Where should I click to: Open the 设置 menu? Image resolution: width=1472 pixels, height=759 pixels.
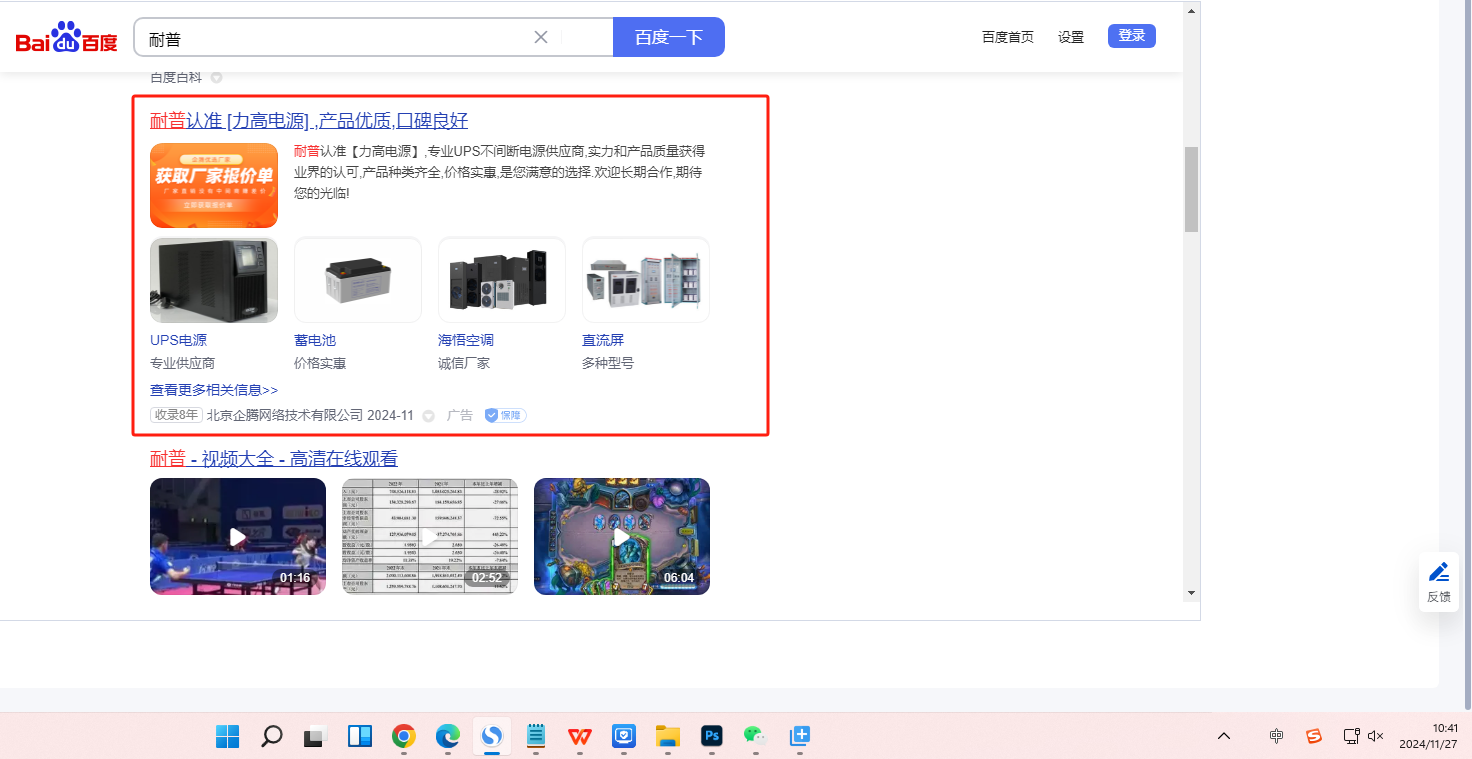[x=1071, y=37]
